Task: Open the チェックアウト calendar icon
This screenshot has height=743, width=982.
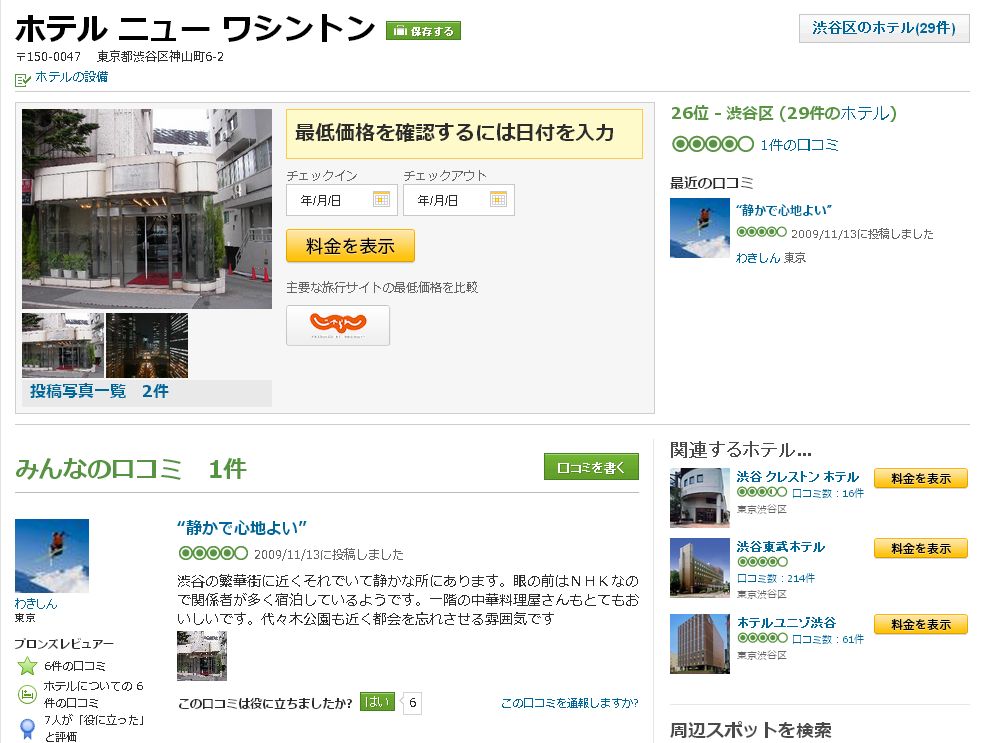Action: pyautogui.click(x=498, y=200)
